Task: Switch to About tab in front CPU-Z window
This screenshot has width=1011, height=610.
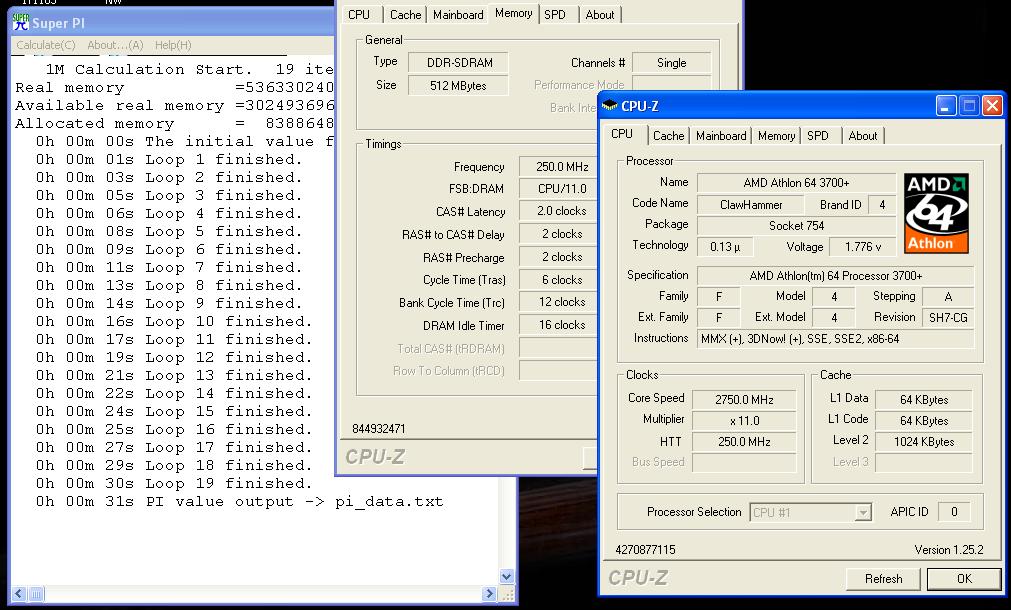Action: pos(863,135)
